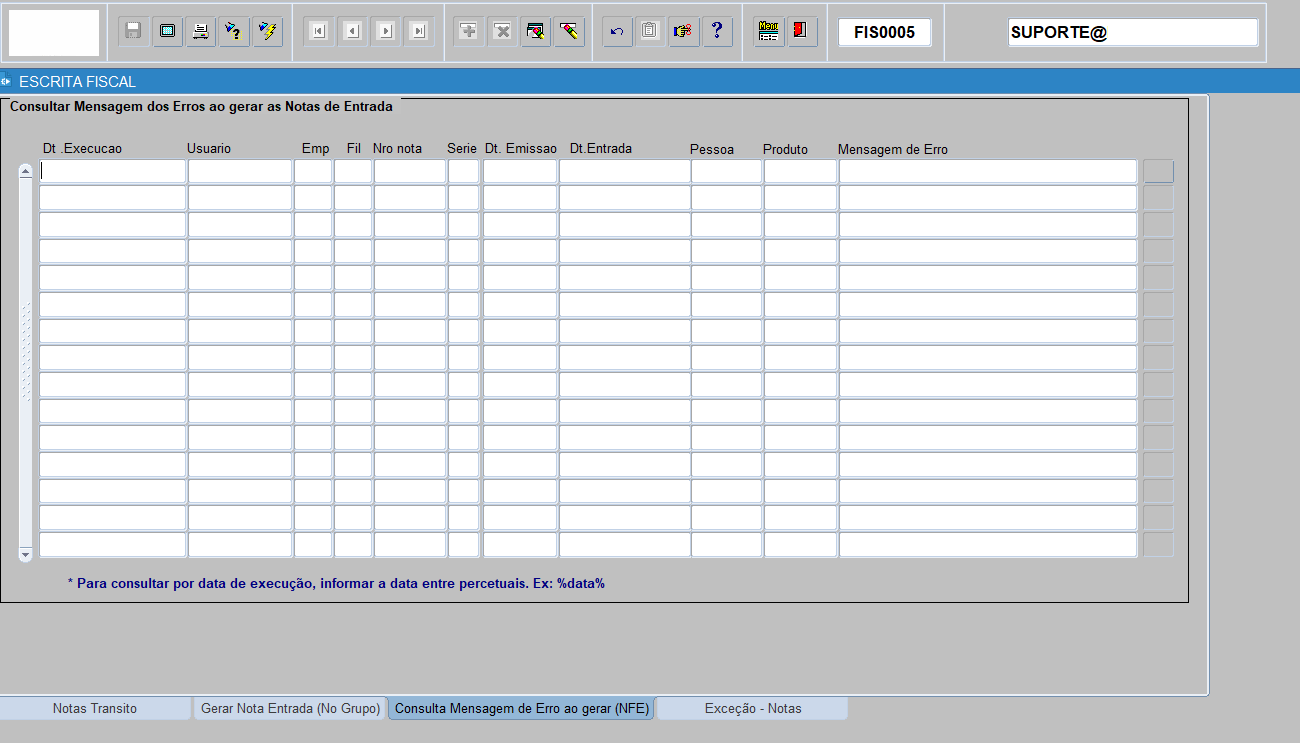This screenshot has height=743, width=1300.
Task: Click the Save diskette icon
Action: pyautogui.click(x=133, y=31)
